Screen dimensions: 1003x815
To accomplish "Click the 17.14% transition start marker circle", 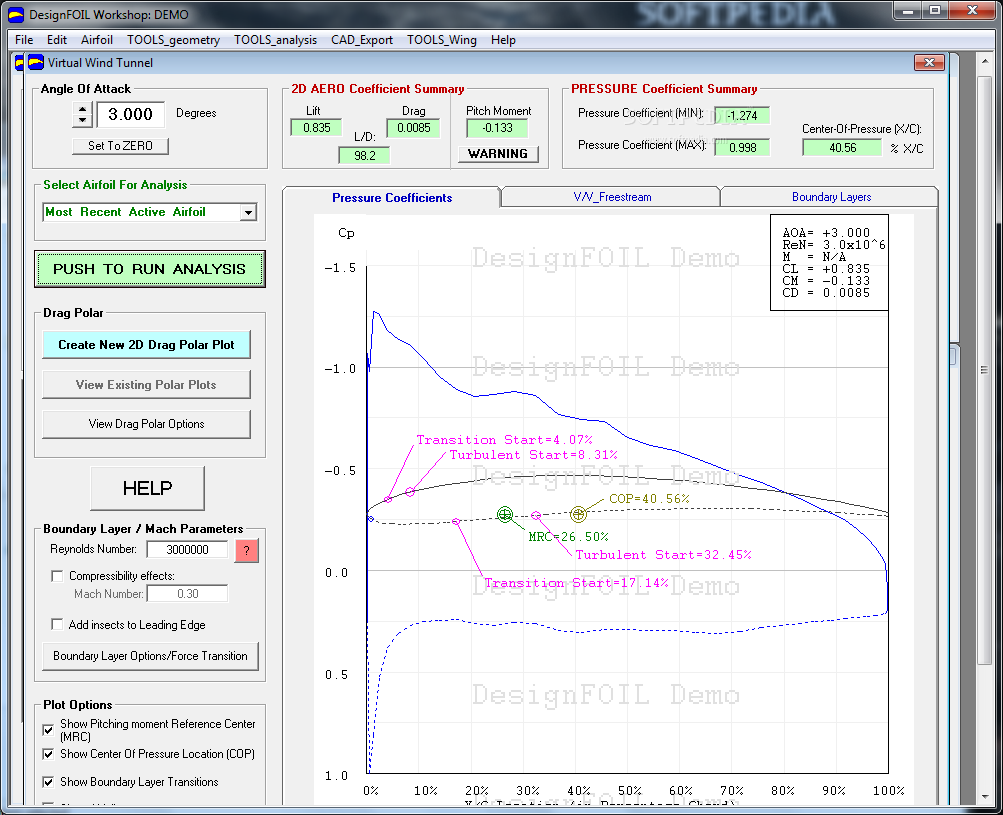I will [x=456, y=522].
